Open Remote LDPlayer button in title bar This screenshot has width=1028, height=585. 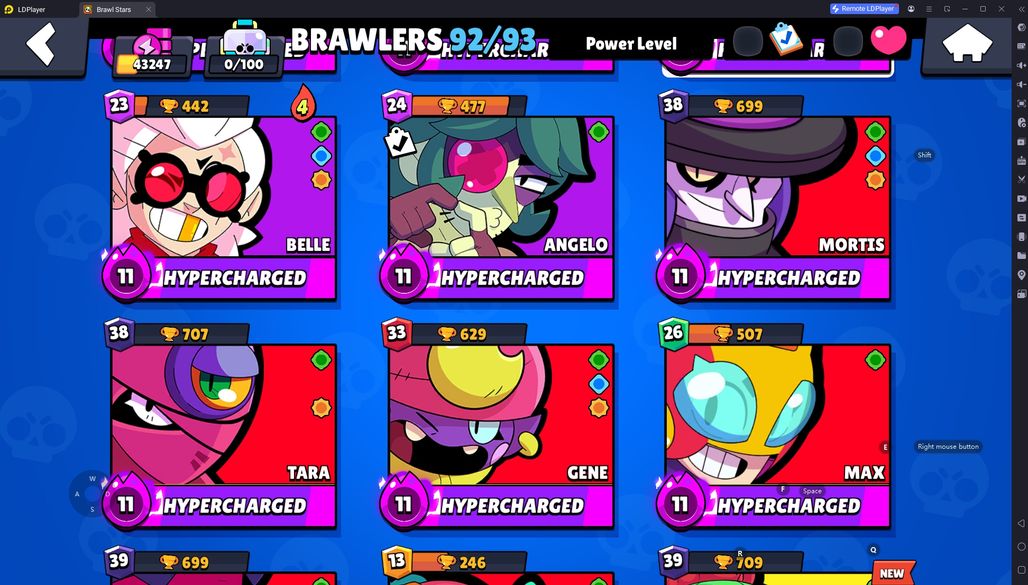(864, 9)
